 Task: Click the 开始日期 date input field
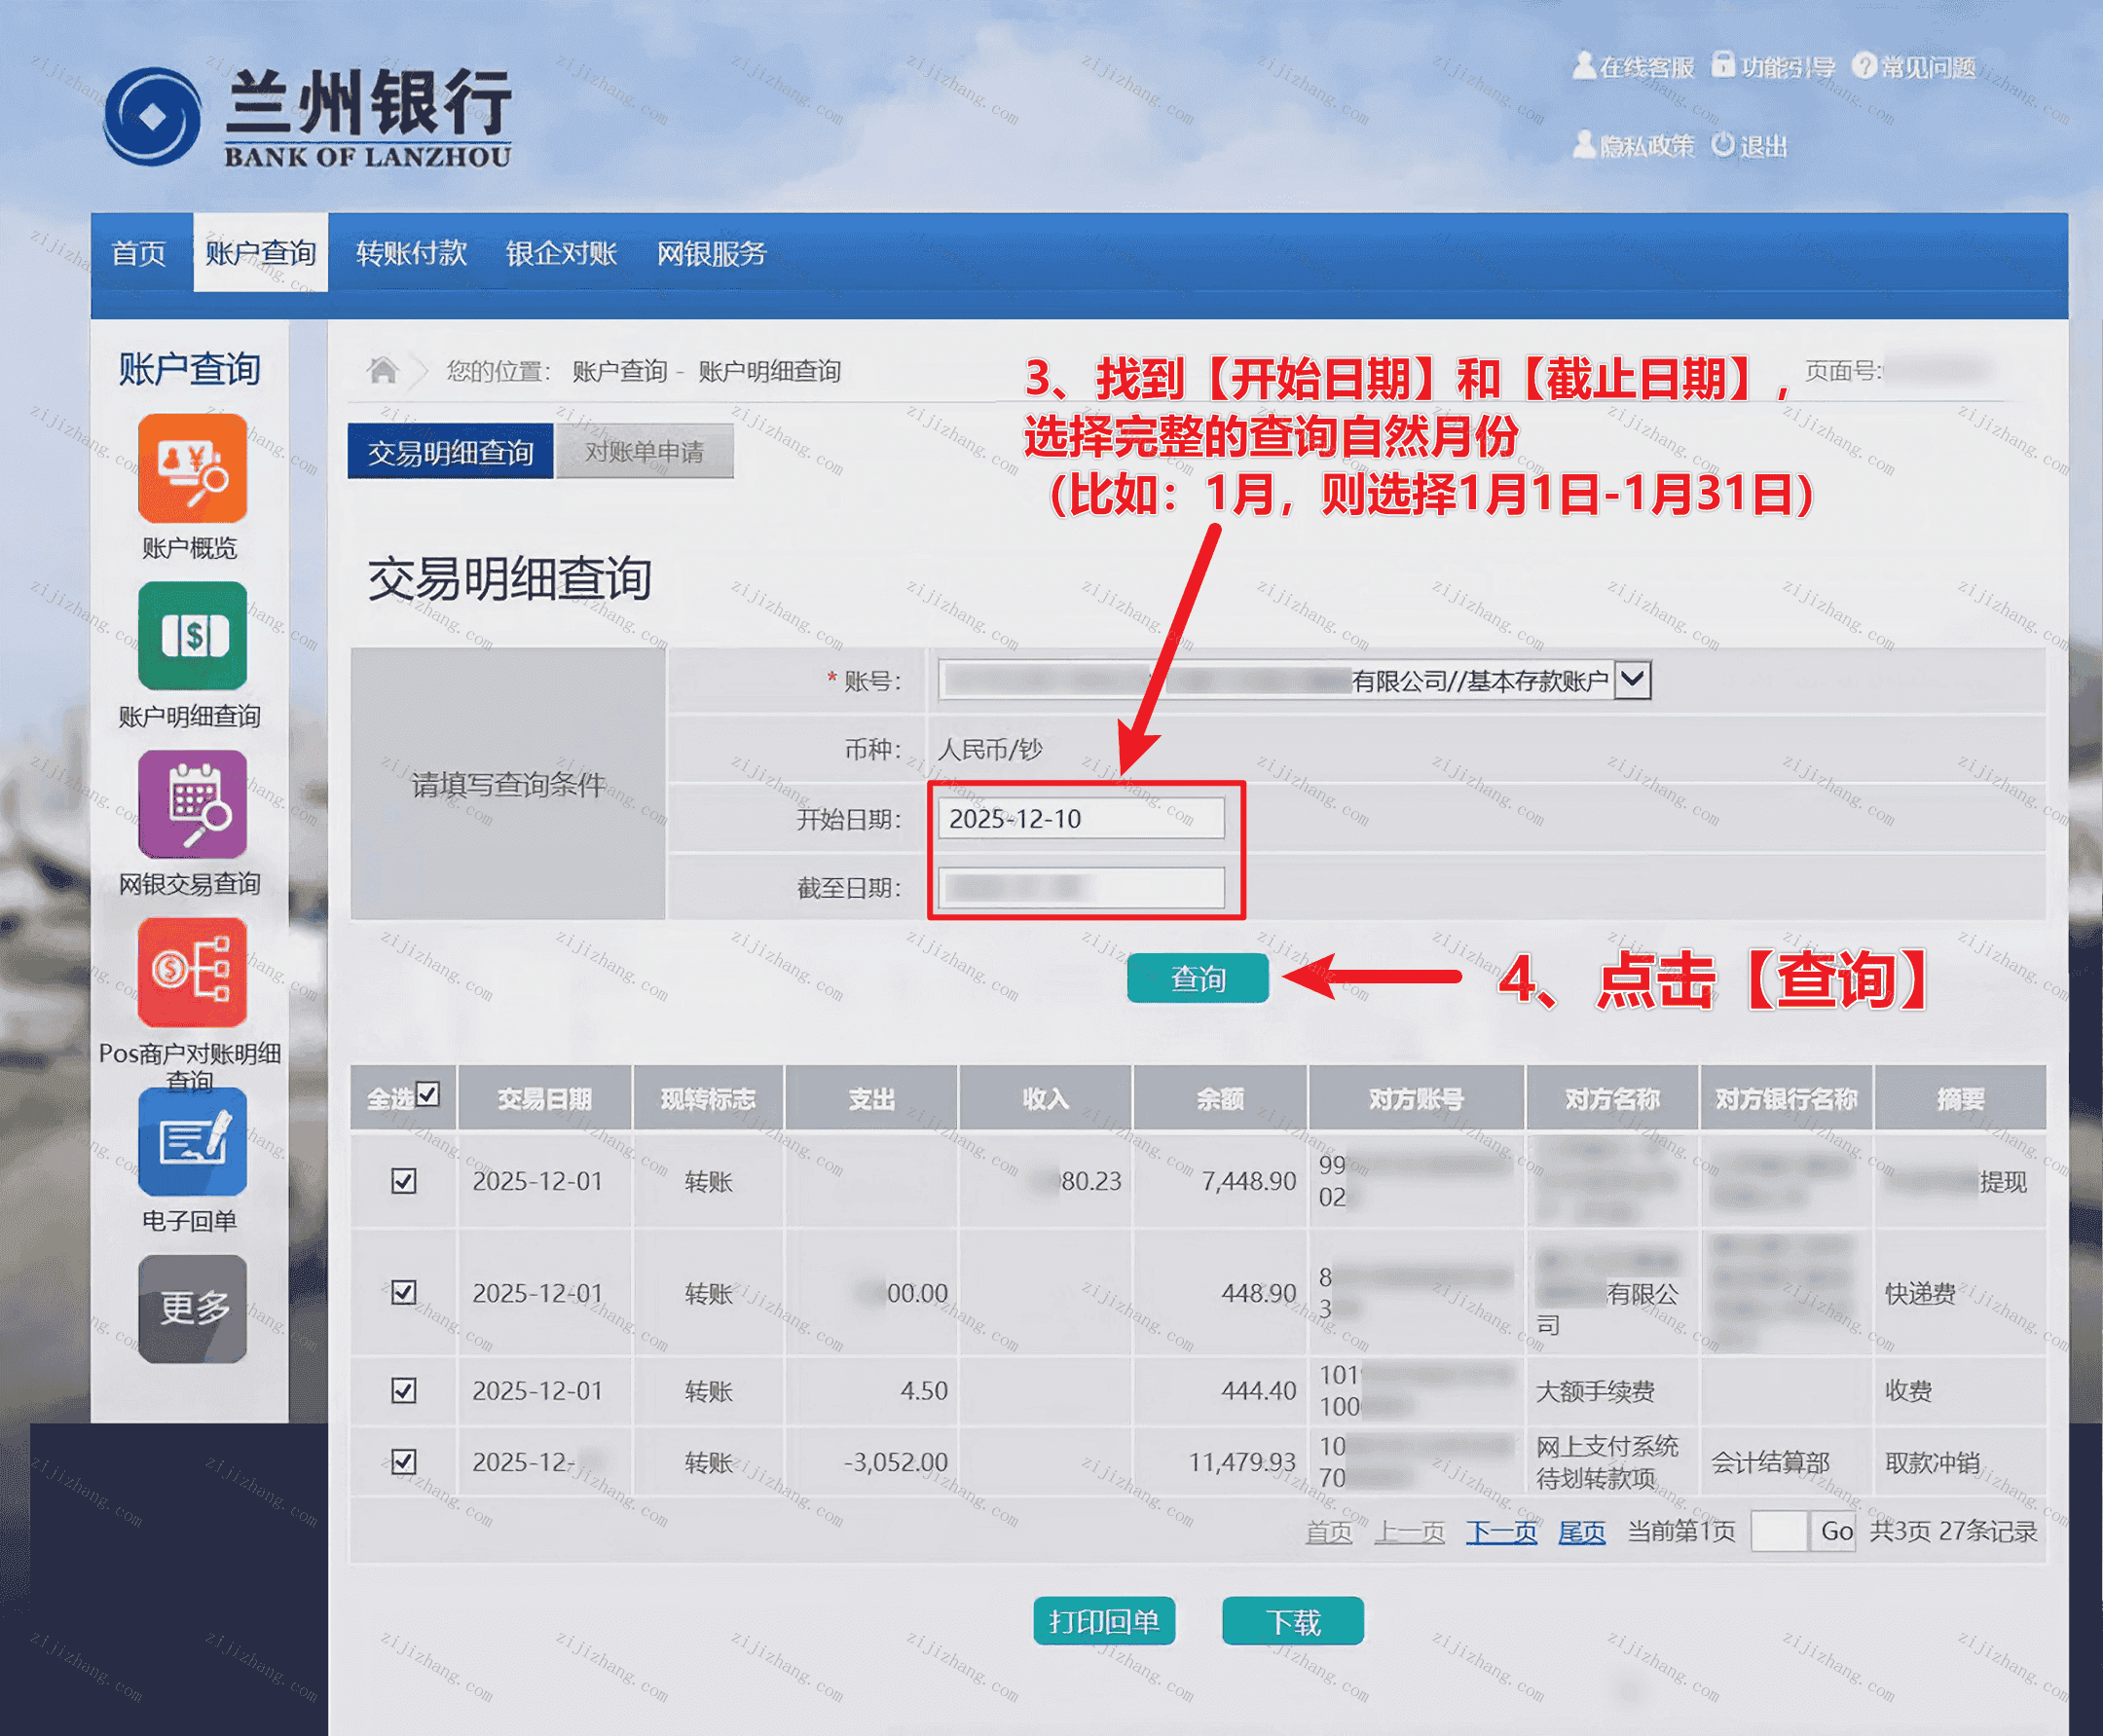(1080, 819)
